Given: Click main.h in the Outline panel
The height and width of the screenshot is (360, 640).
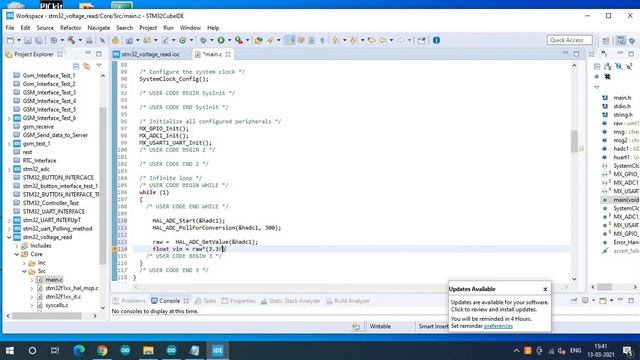Looking at the screenshot, I should (622, 98).
